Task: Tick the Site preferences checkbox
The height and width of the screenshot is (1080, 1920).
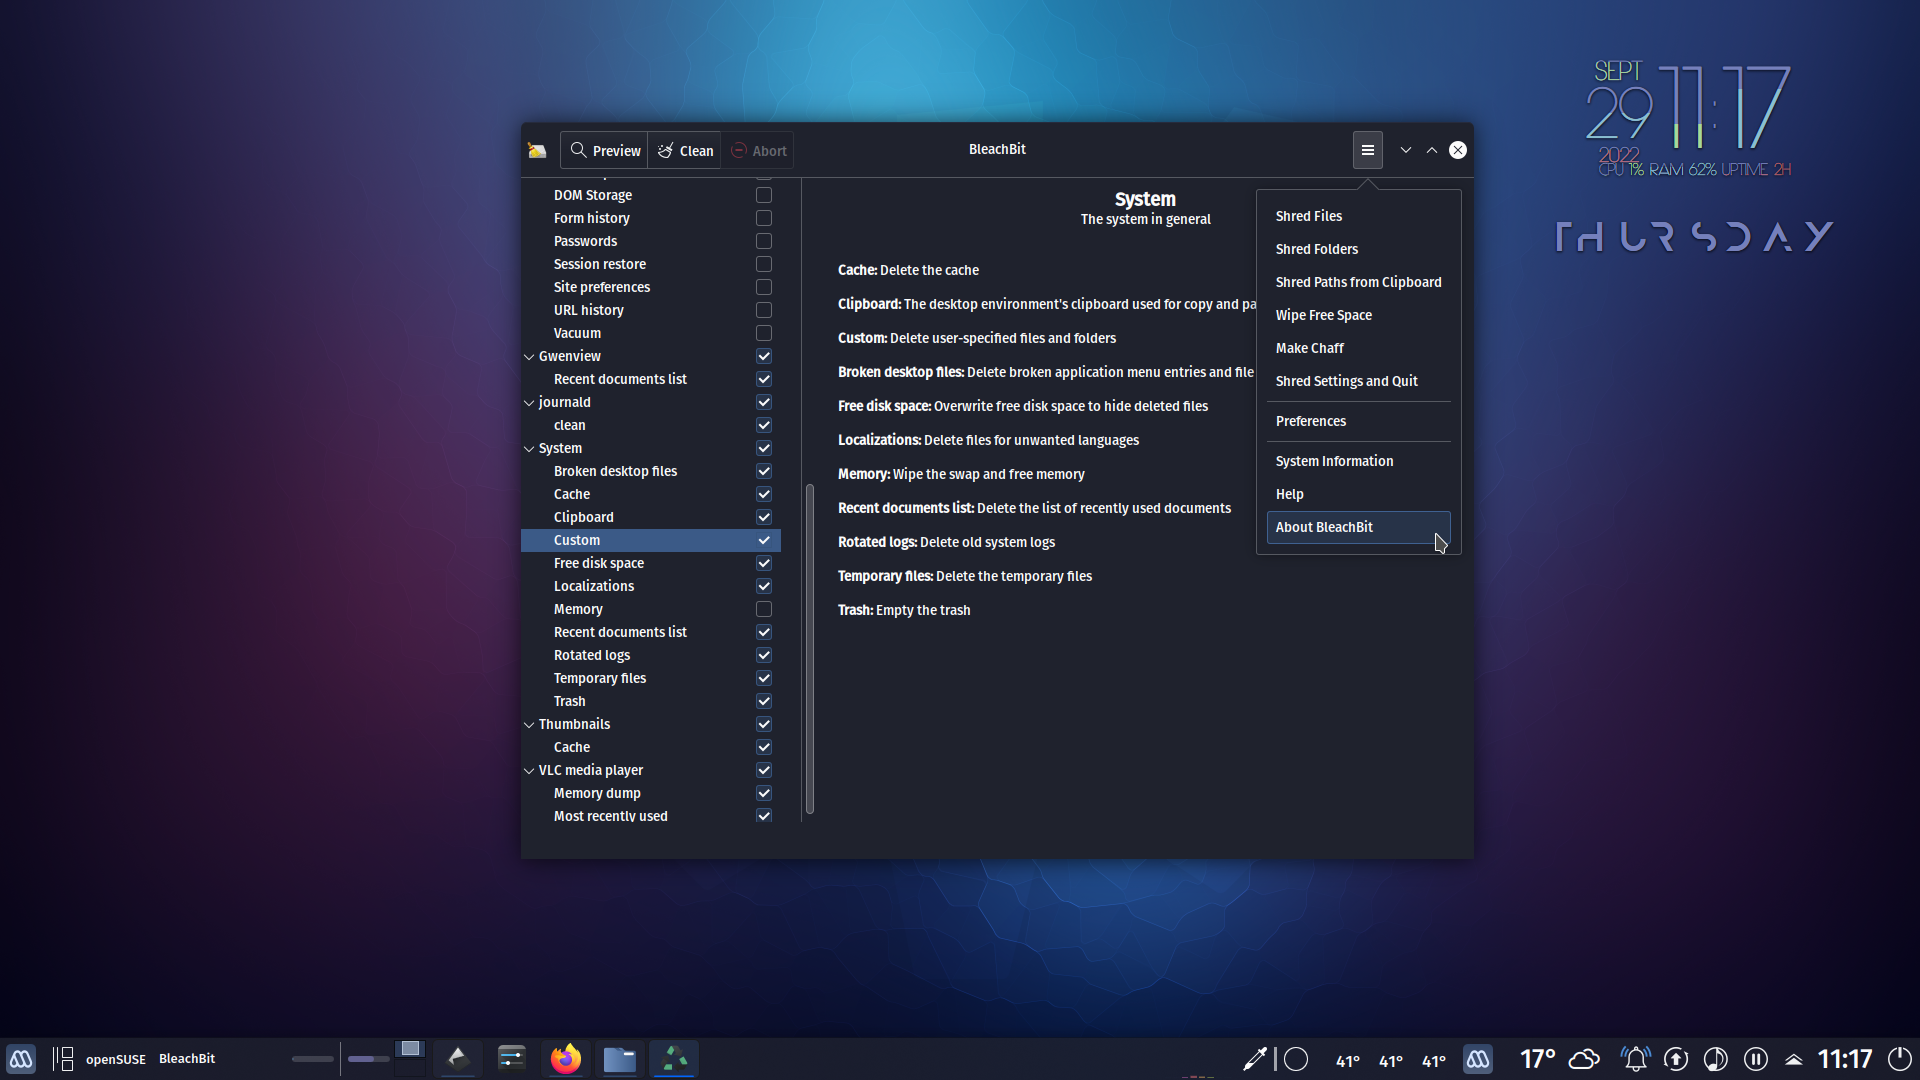Action: coord(764,287)
